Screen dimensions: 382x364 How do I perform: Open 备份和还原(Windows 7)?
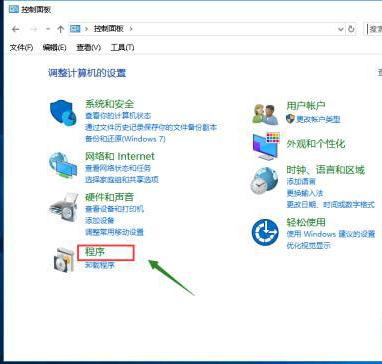pyautogui.click(x=125, y=139)
